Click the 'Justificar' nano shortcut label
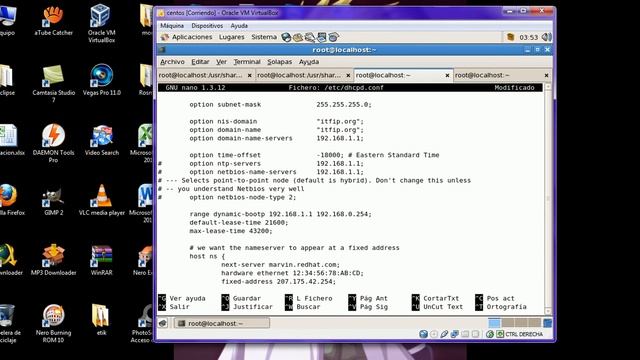Image resolution: width=640 pixels, height=360 pixels. pyautogui.click(x=253, y=307)
